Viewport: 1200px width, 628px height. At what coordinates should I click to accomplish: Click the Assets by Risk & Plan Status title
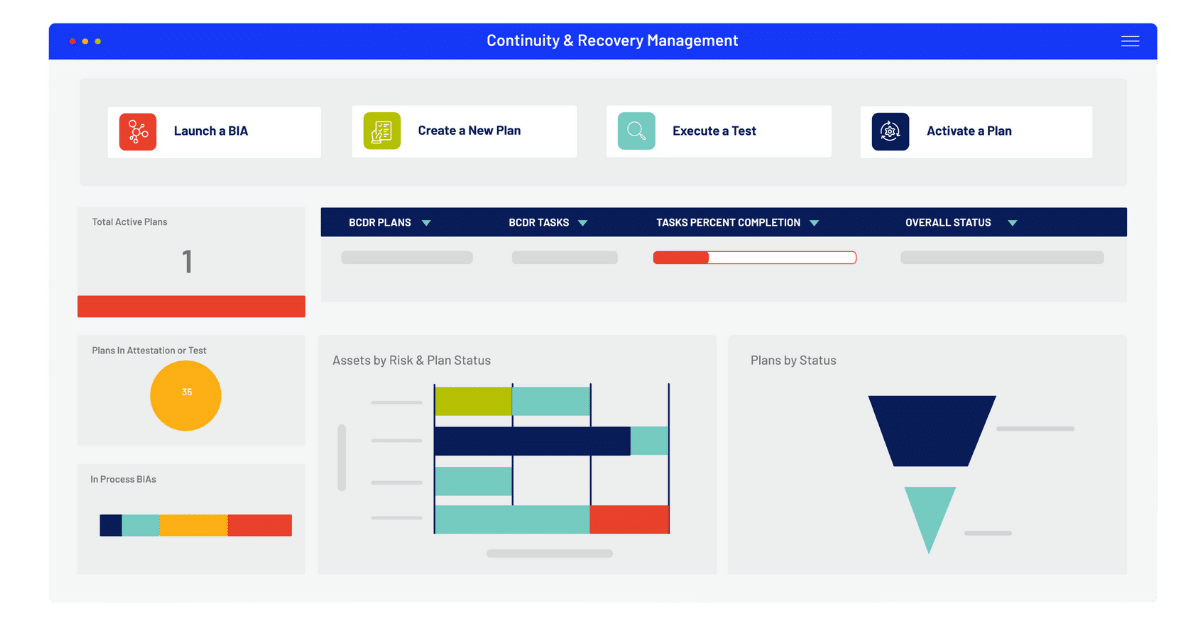click(x=412, y=360)
